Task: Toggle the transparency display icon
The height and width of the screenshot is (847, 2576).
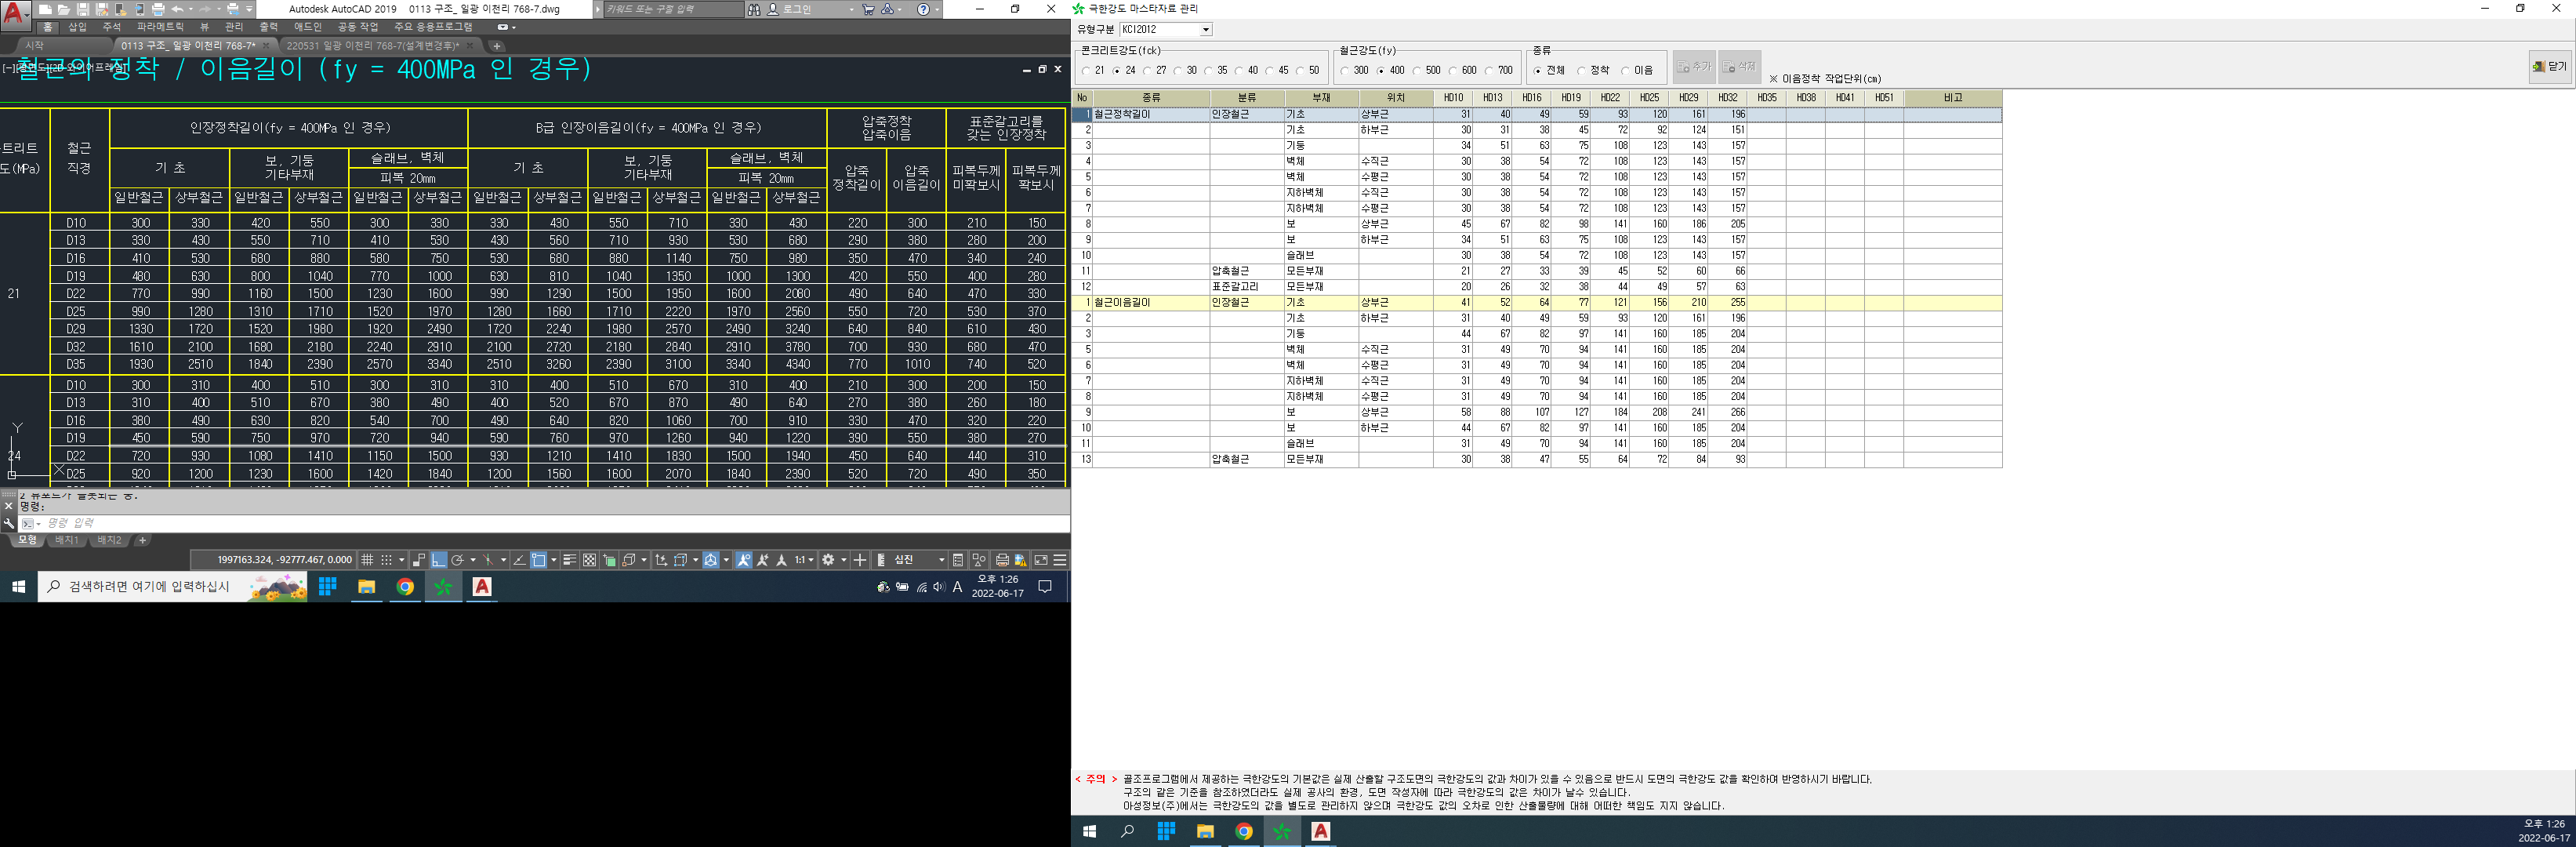Action: coord(590,560)
